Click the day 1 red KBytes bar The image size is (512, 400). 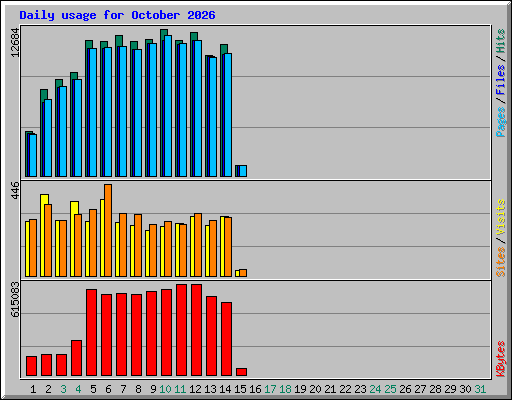pyautogui.click(x=31, y=366)
